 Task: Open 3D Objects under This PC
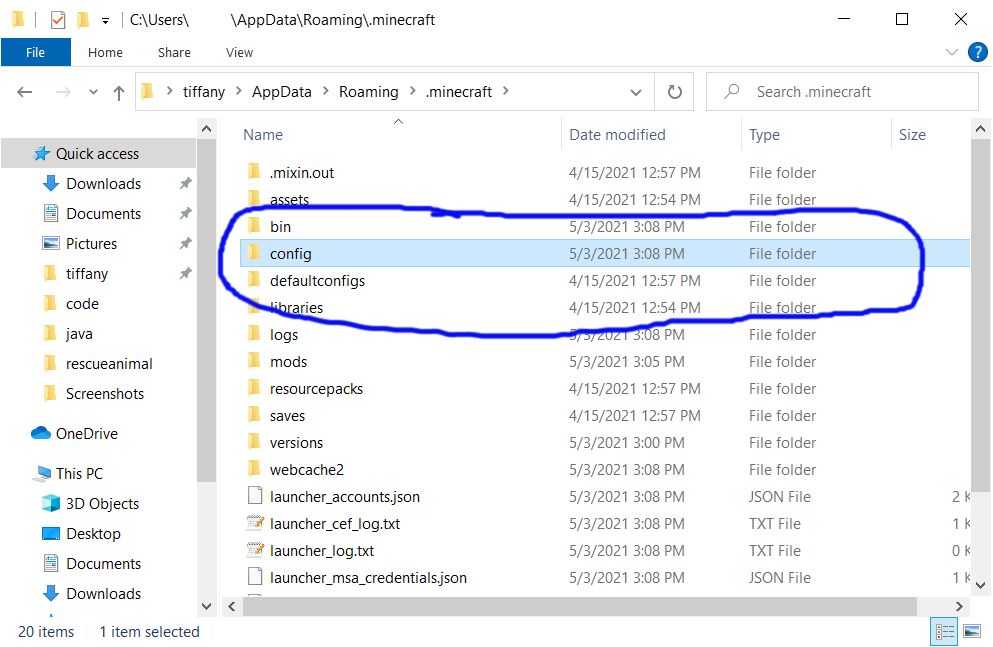tap(103, 504)
